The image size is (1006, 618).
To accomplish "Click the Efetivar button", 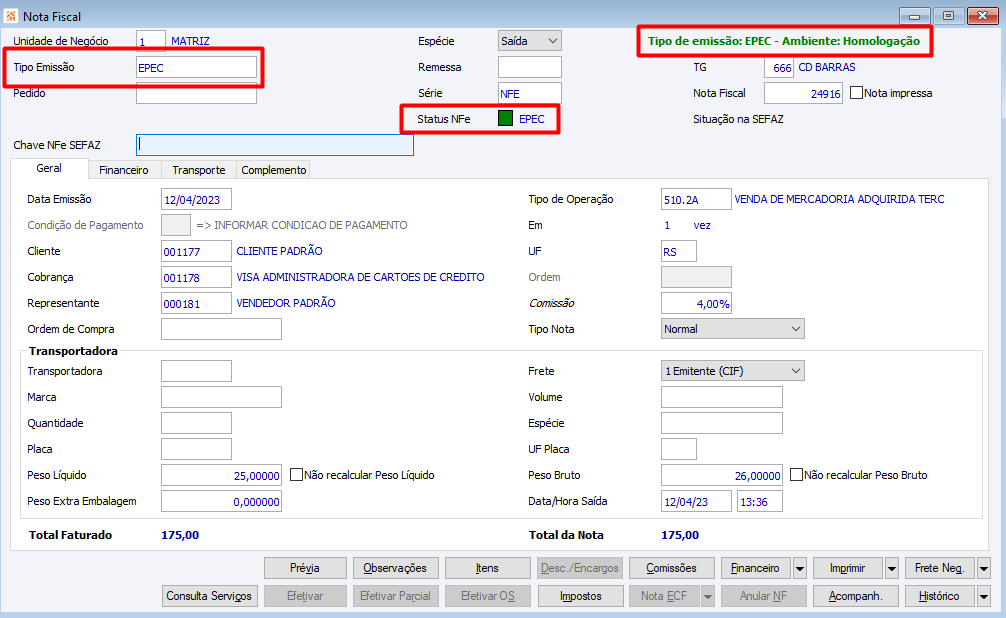I will (x=305, y=596).
